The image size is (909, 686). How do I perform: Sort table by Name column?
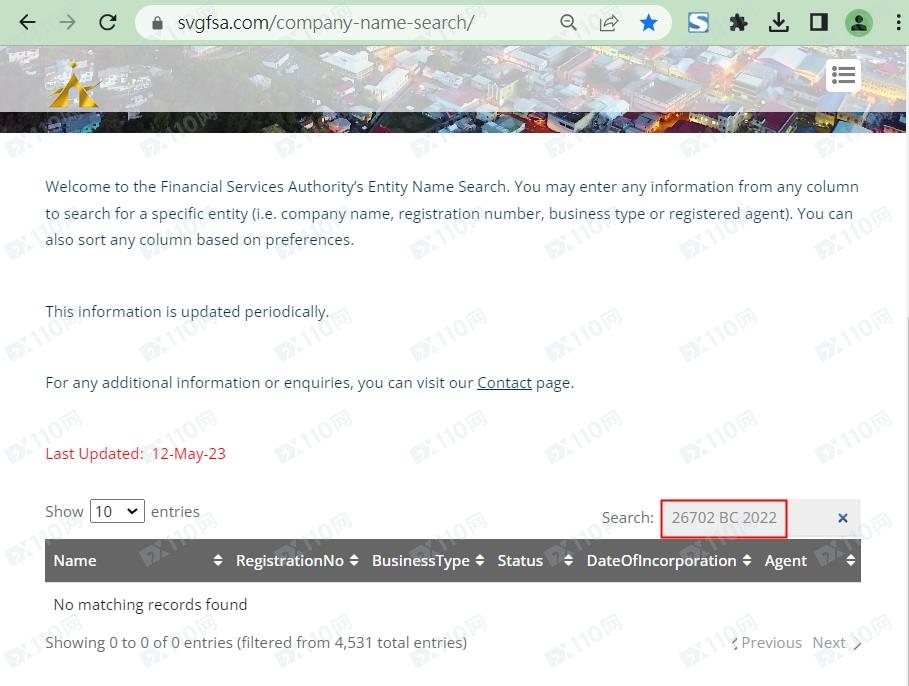pos(137,561)
